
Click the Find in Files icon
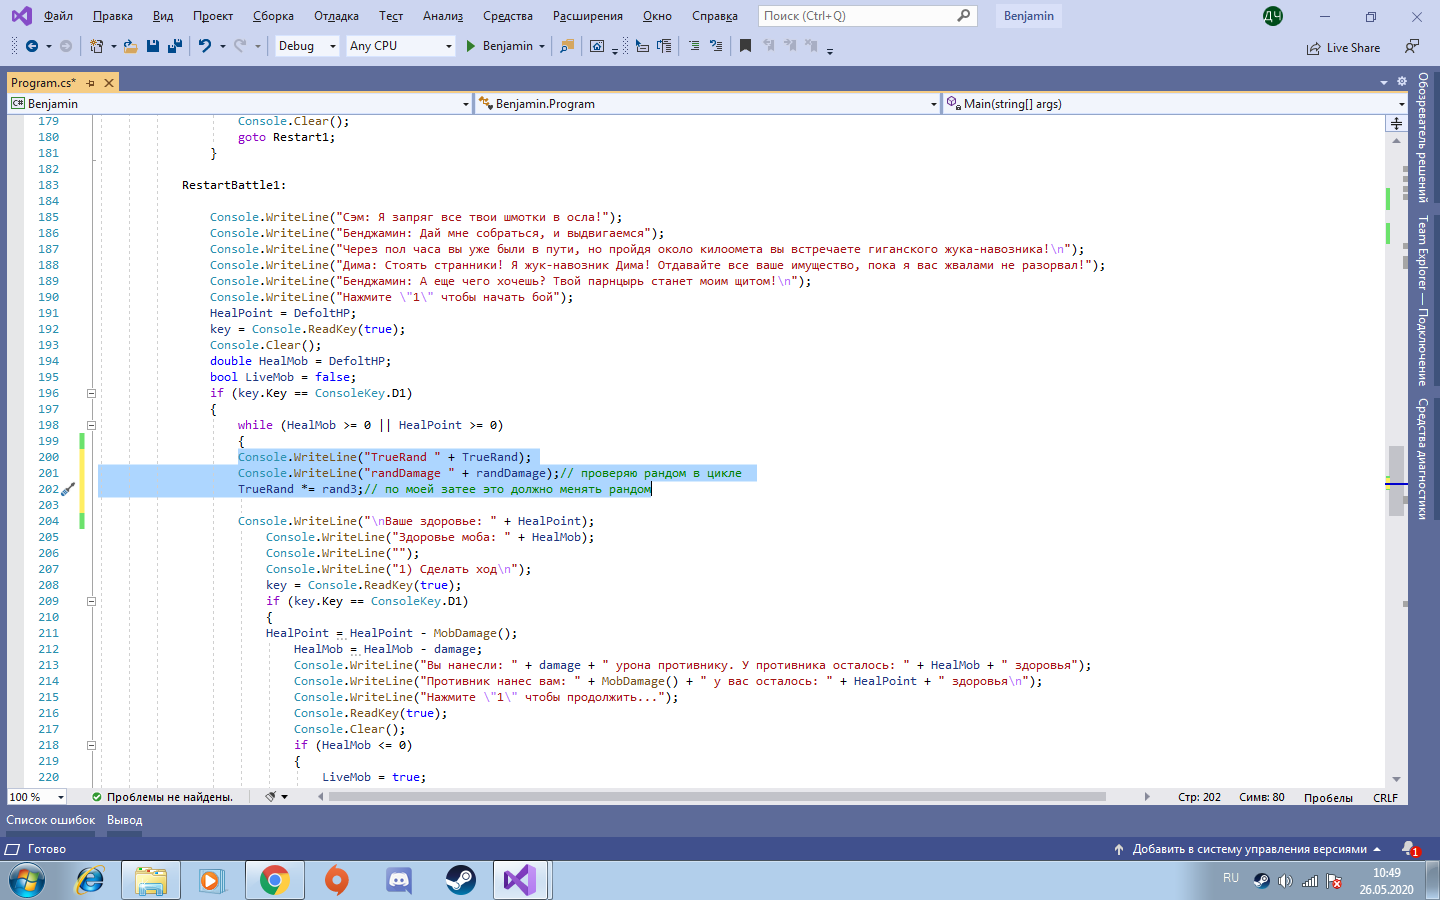(x=567, y=46)
